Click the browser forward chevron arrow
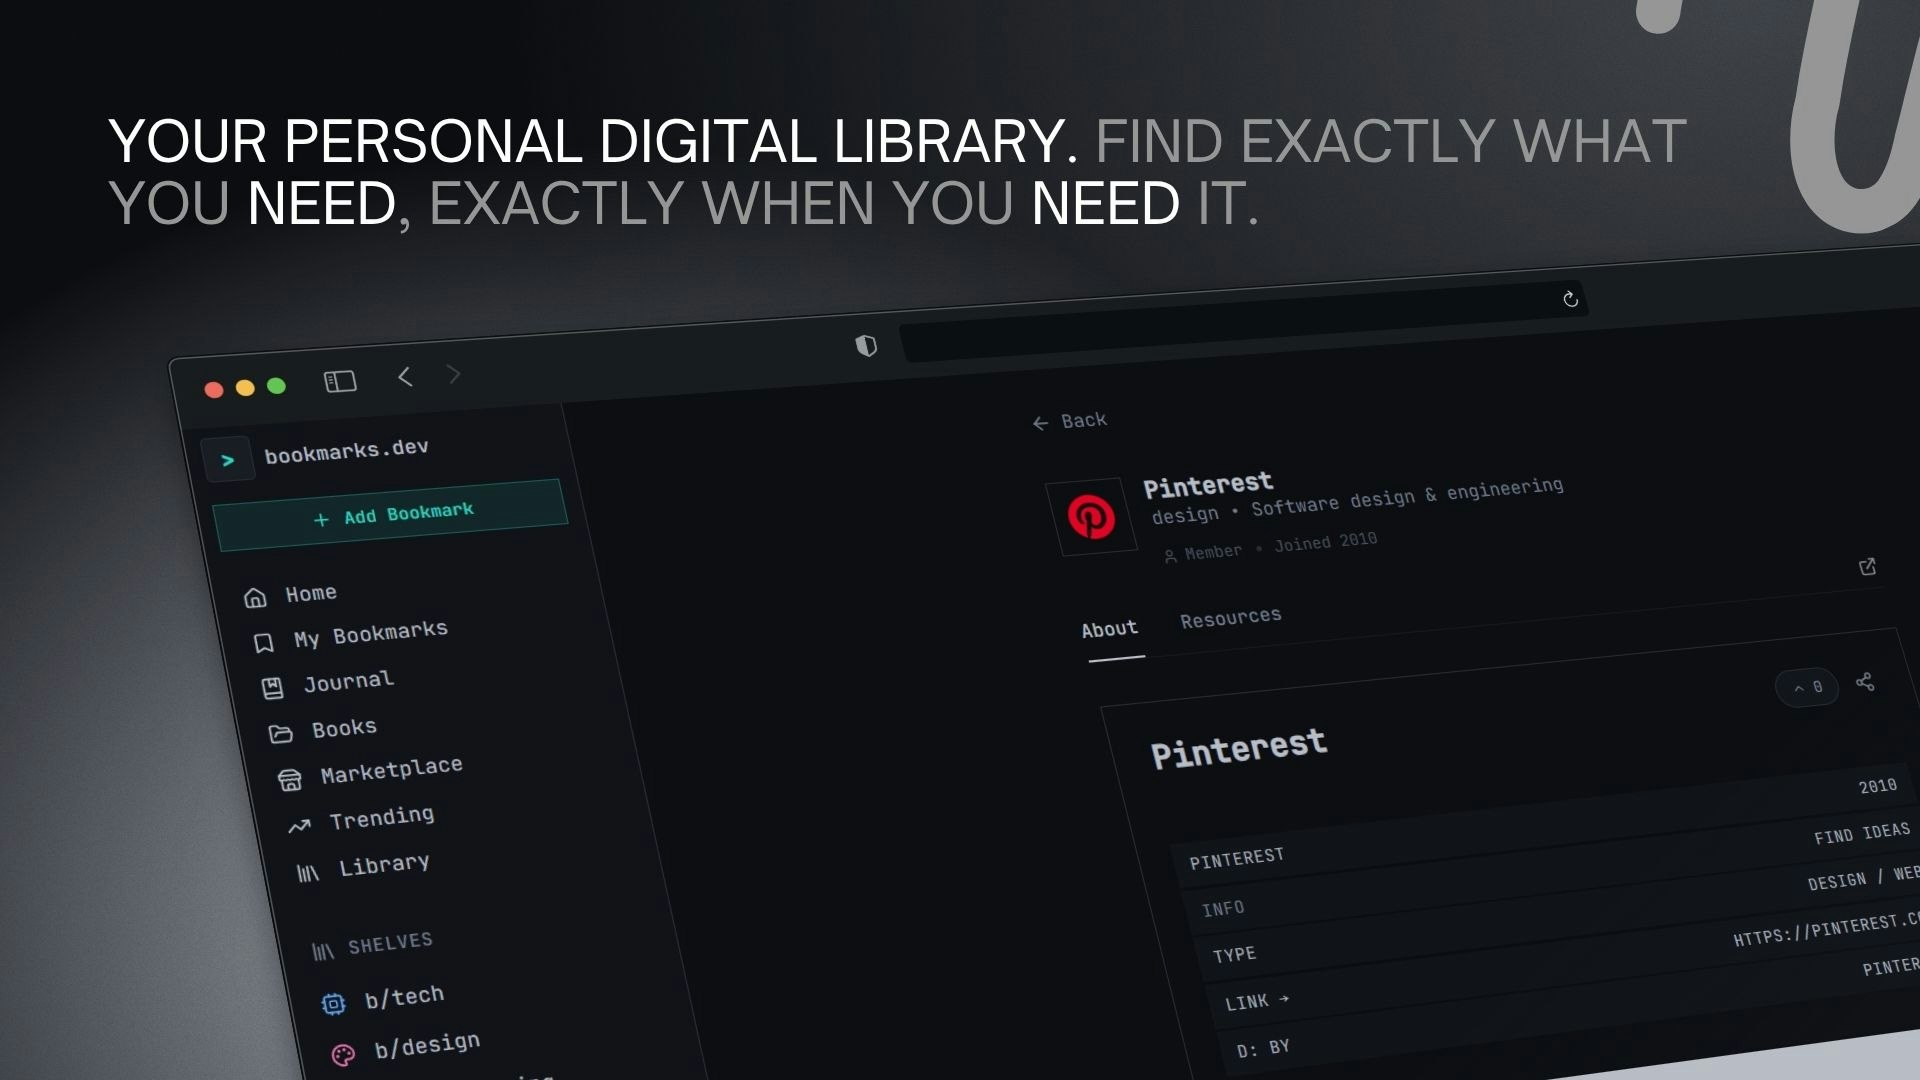 click(x=454, y=374)
